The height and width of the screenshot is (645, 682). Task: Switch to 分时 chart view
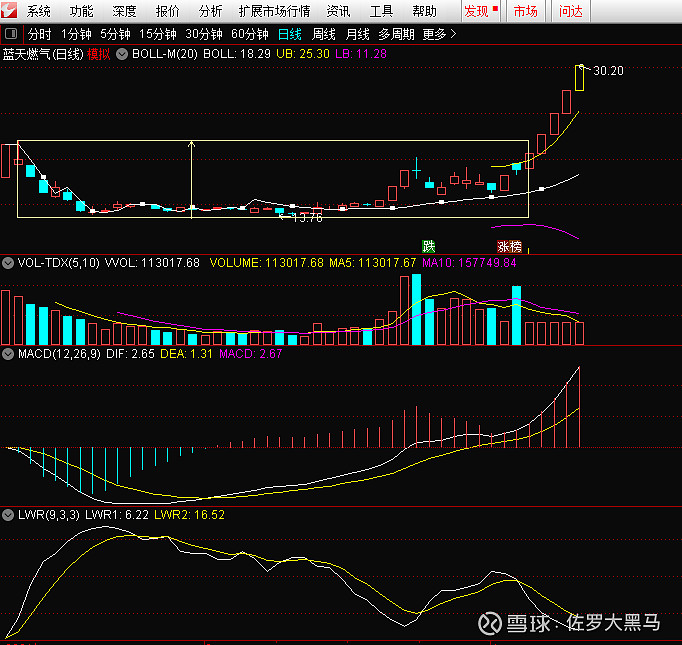(x=40, y=34)
